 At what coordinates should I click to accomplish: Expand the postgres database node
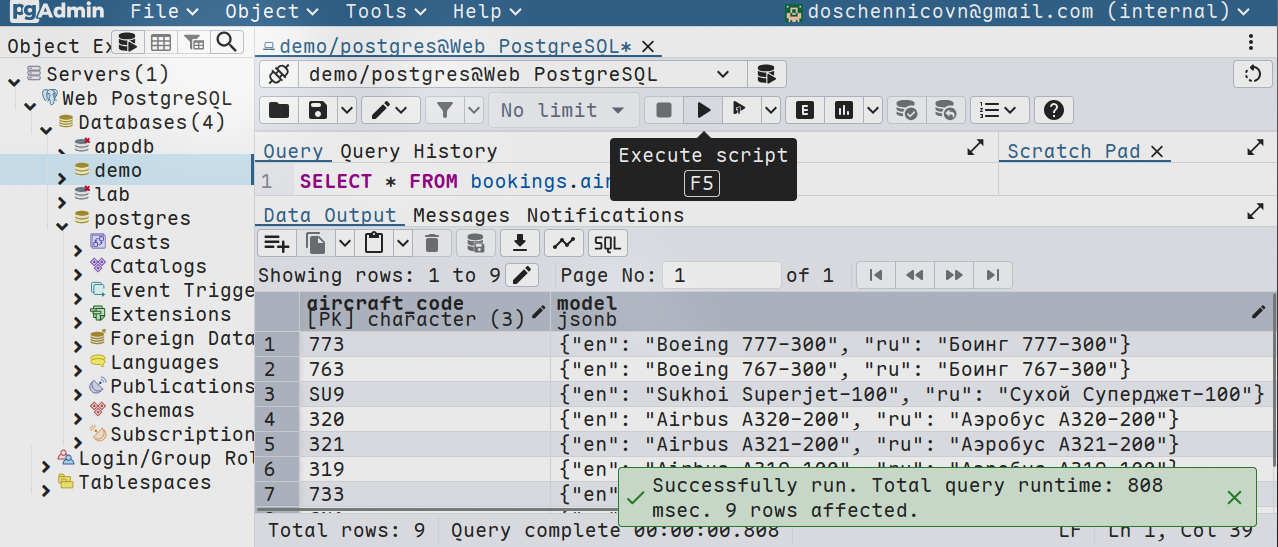[x=63, y=219]
